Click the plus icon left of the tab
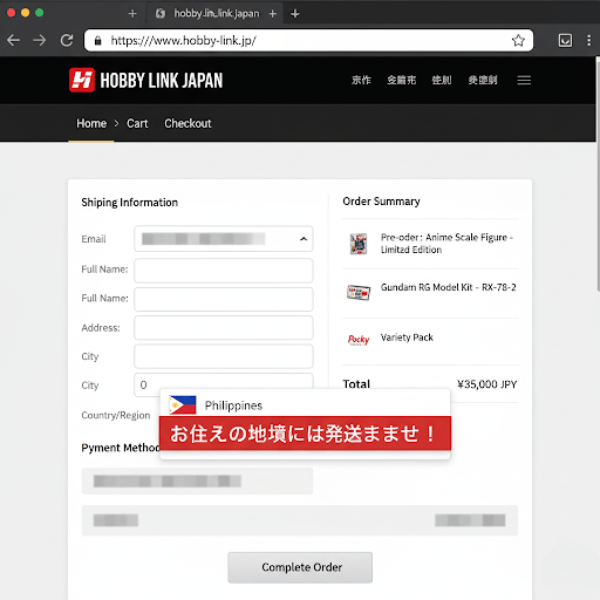Viewport: 600px width, 600px height. point(132,14)
